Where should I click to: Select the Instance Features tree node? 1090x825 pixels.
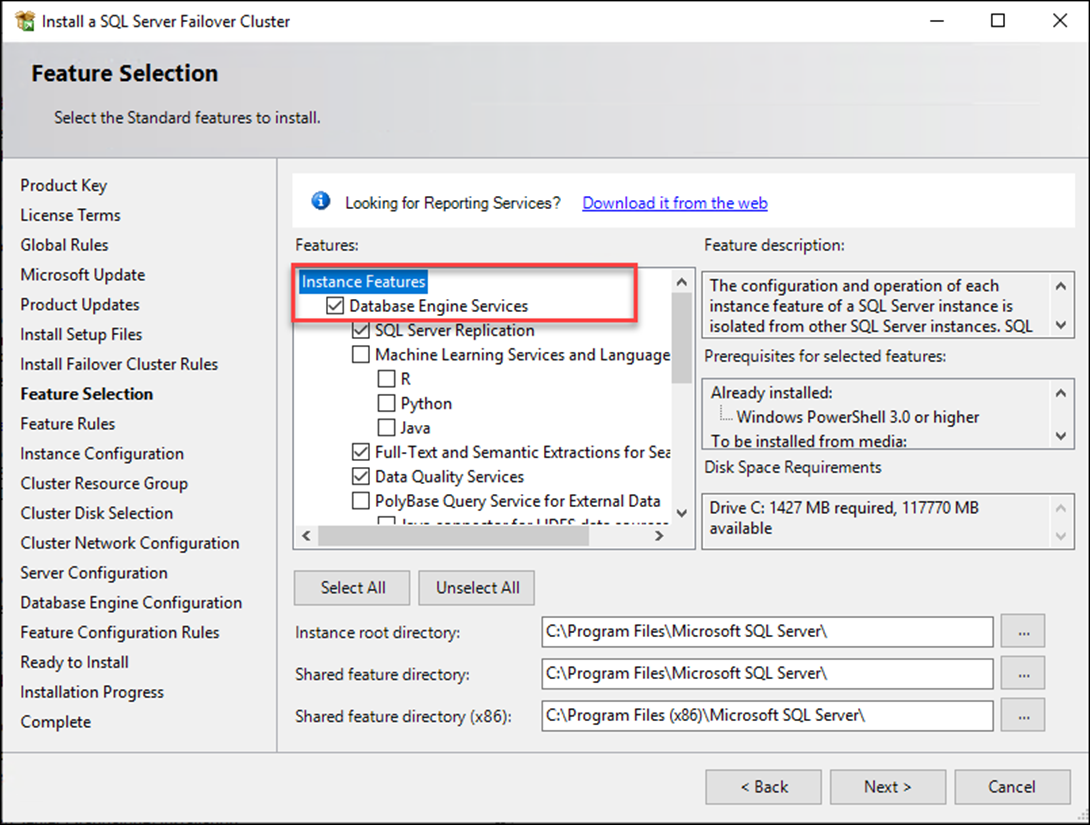click(364, 281)
